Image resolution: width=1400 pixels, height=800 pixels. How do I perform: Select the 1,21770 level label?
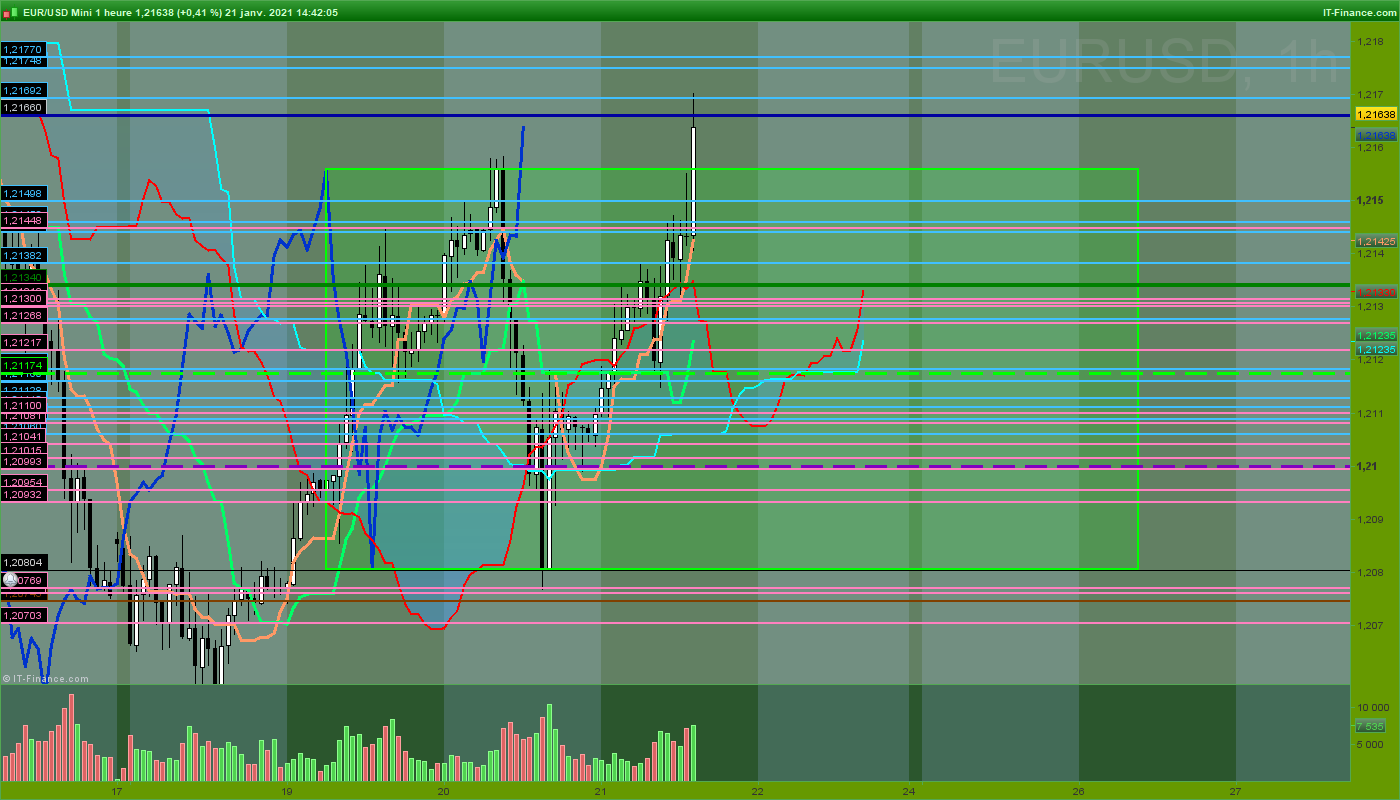(x=23, y=48)
